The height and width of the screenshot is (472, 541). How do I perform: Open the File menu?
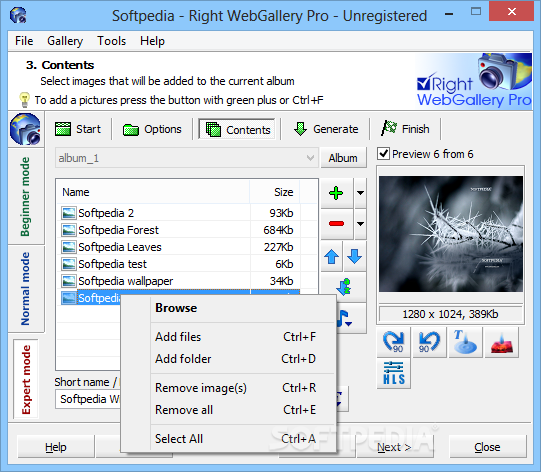(24, 41)
